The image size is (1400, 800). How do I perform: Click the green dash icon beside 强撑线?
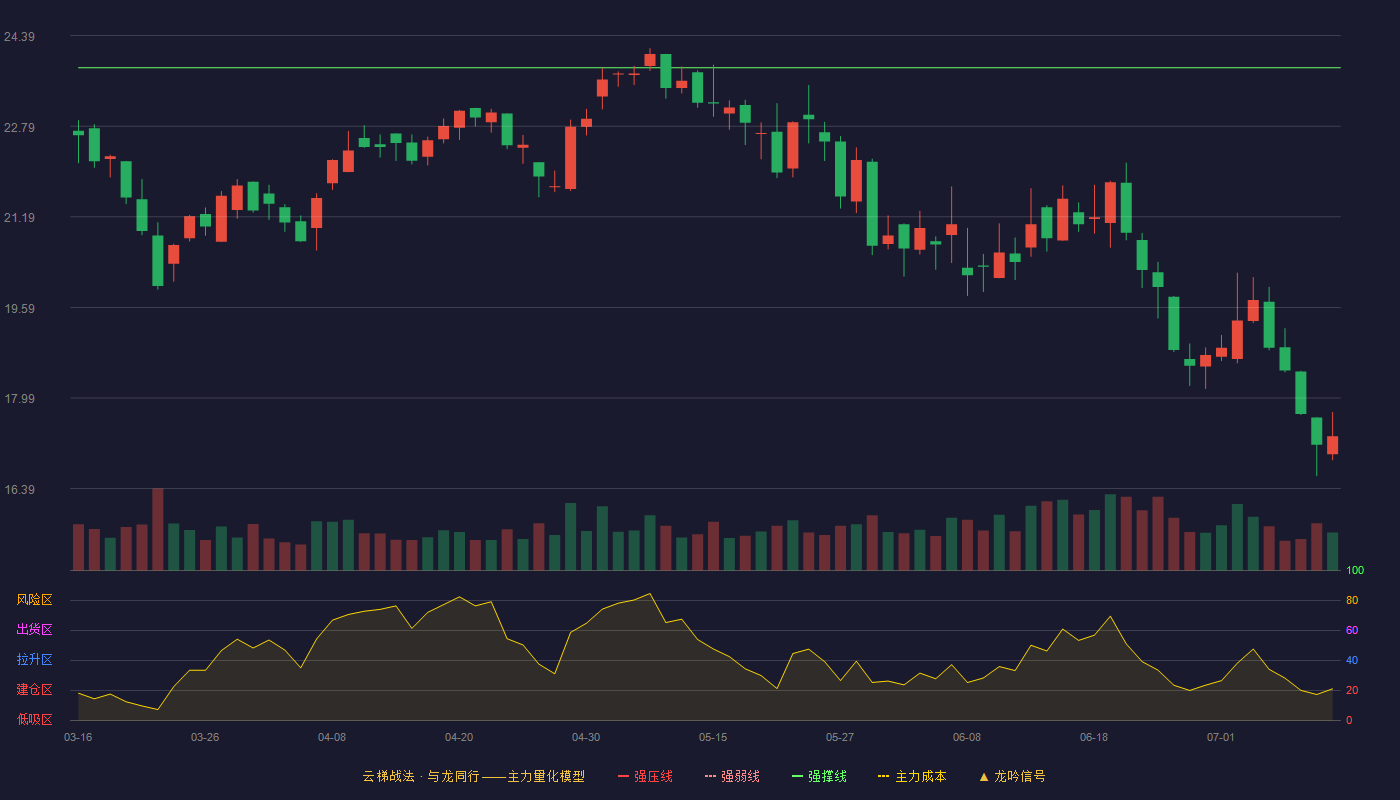[797, 776]
